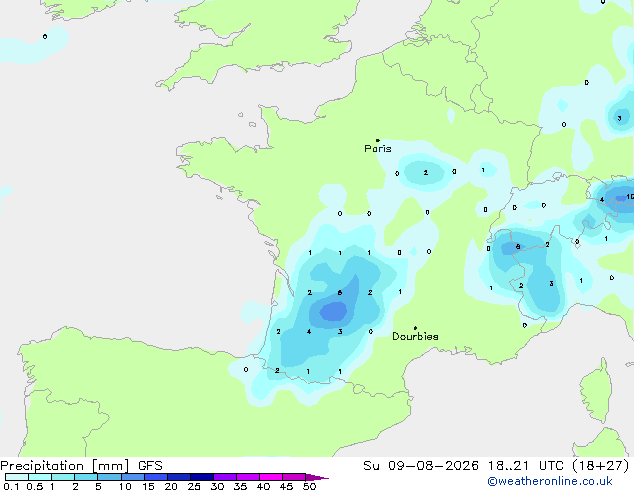Screen dimensions: 634x490
Task: Click the '20' legend scale label
Action: [x=171, y=486]
